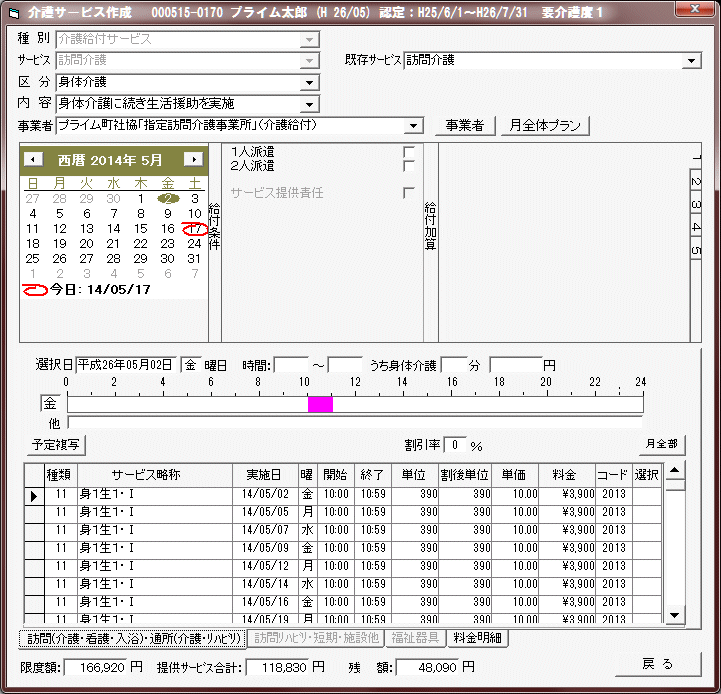Open the 区分 dropdown showing 身体介護
The image size is (721, 694).
tap(309, 82)
